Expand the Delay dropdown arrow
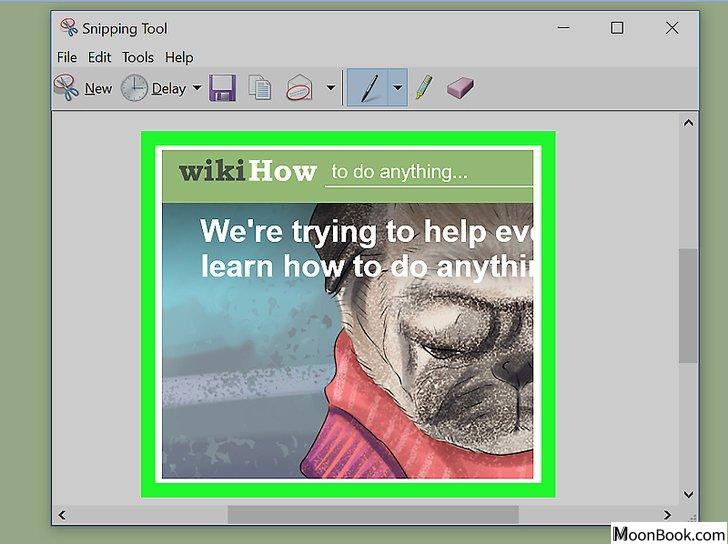Screen dimensions: 728x544 pos(197,87)
